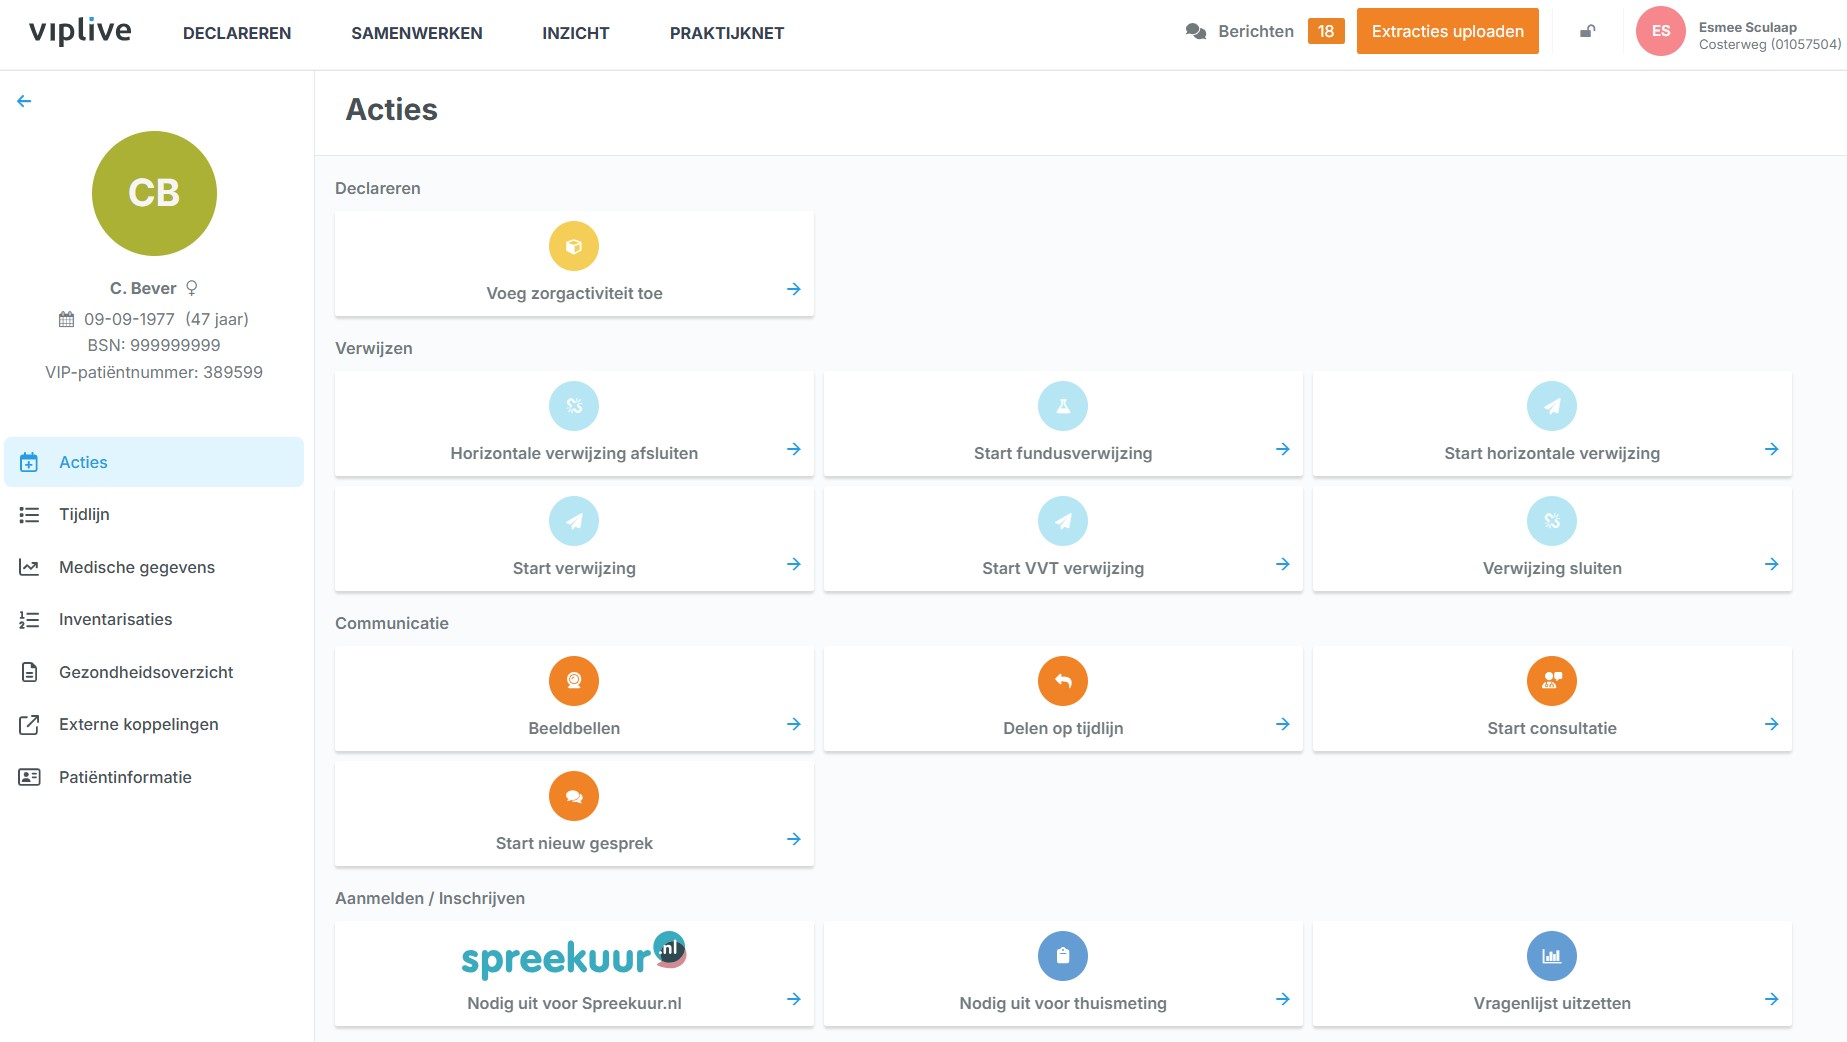Click the Start fundusverwijzing flask icon
1847x1042 pixels.
click(1063, 406)
